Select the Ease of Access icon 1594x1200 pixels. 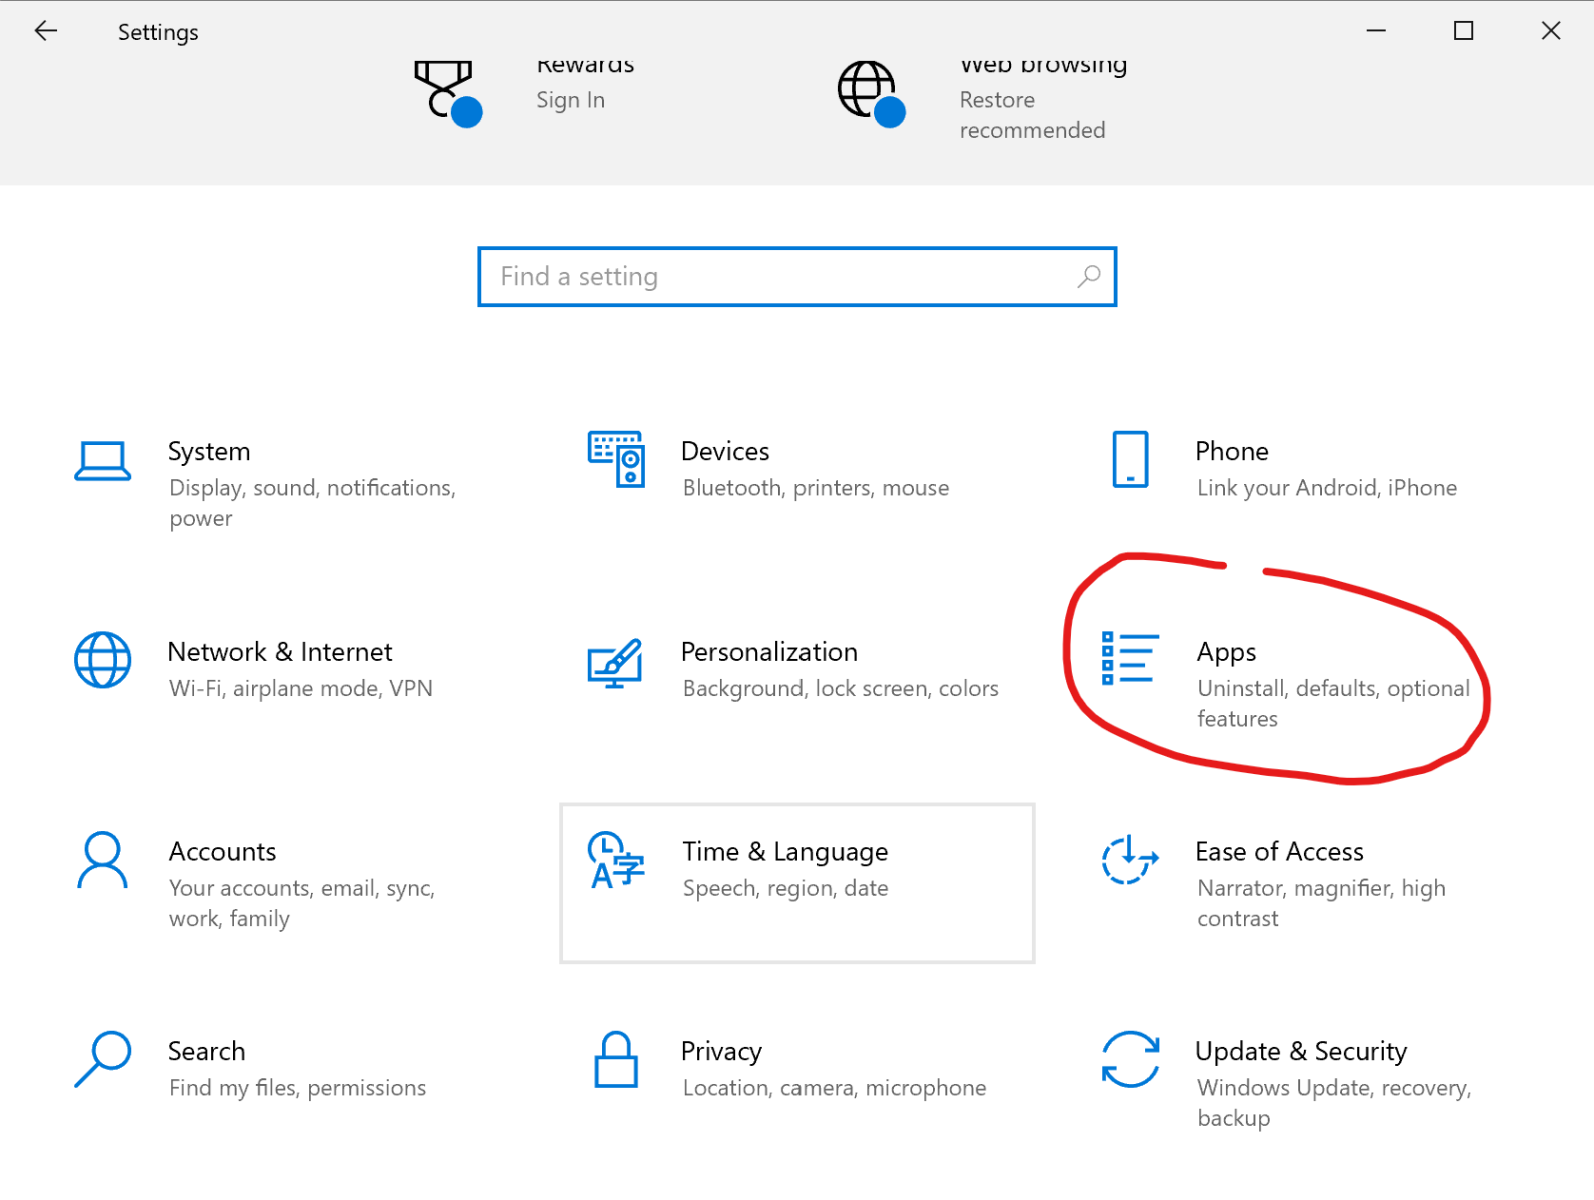coord(1130,860)
